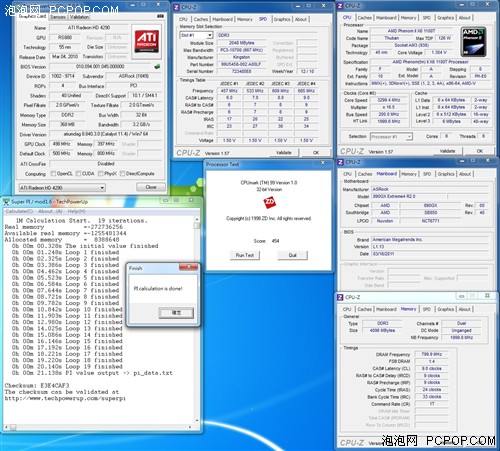Click motherboard Model field 890GX Extreme4
500x451 pixels.
point(409,196)
